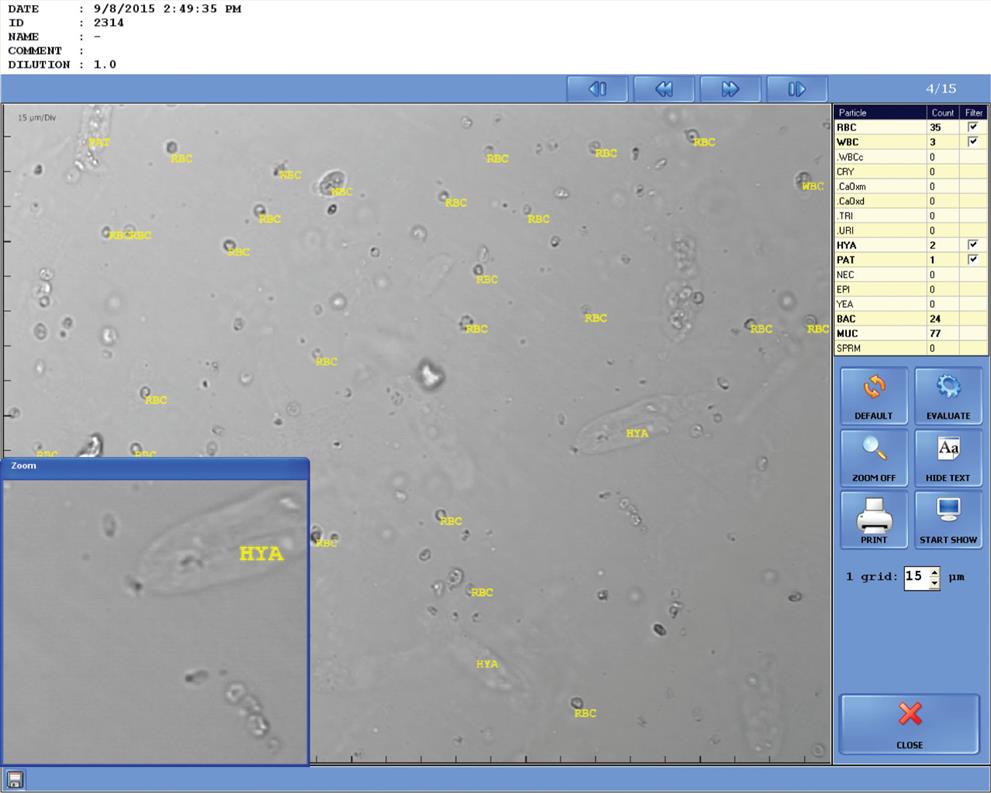This screenshot has width=991, height=793.
Task: Click the Close button with red X
Action: [908, 723]
